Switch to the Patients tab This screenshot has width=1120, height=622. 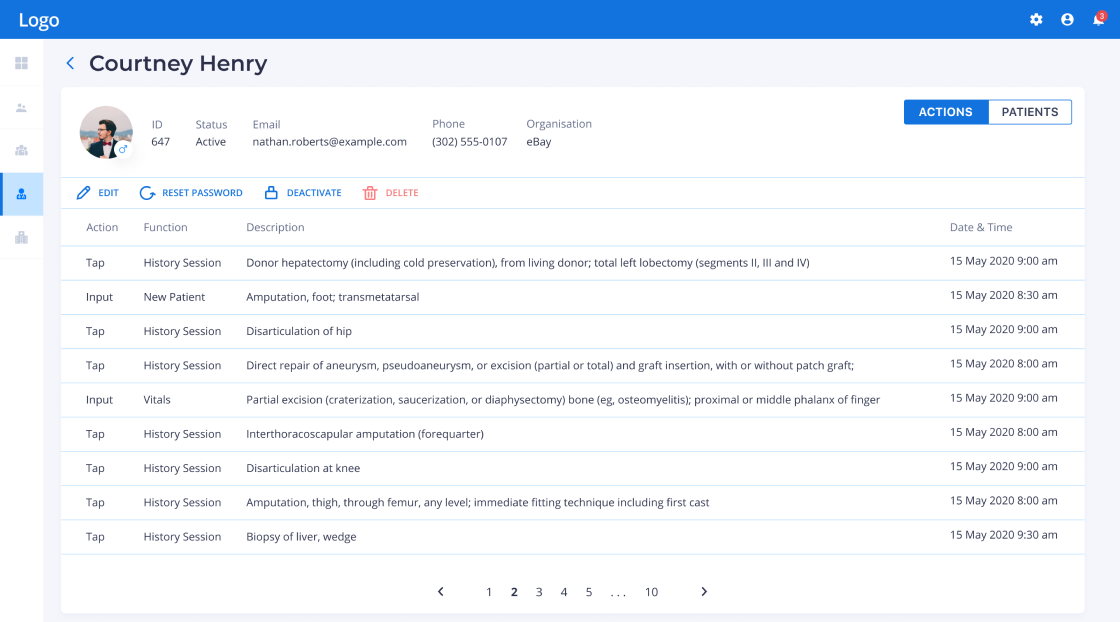pos(1029,112)
